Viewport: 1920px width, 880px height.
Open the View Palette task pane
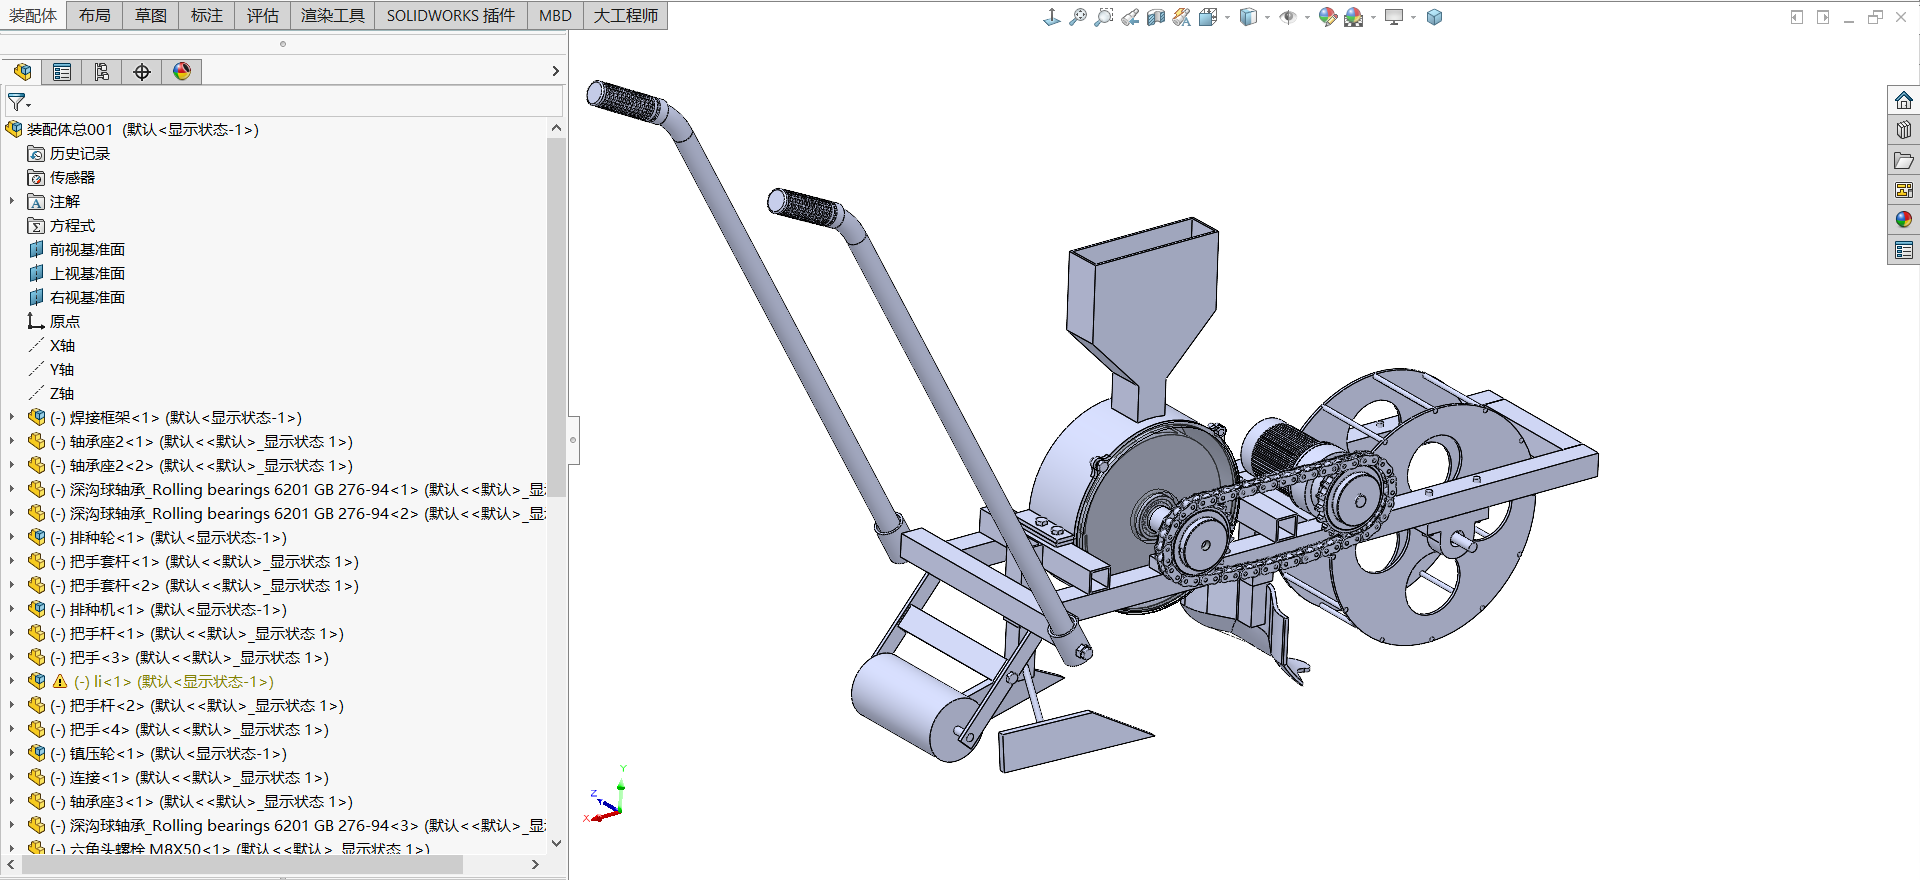1903,190
